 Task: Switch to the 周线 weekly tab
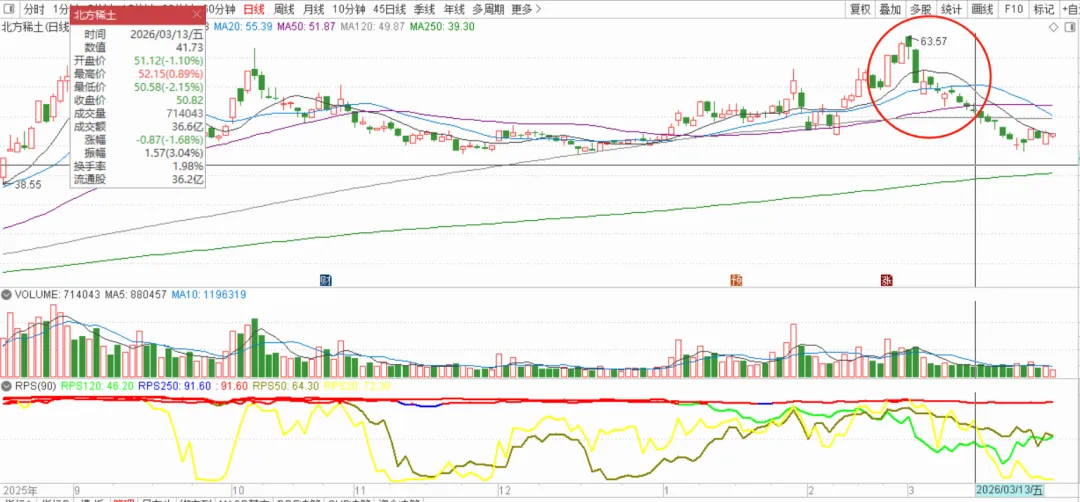[284, 9]
